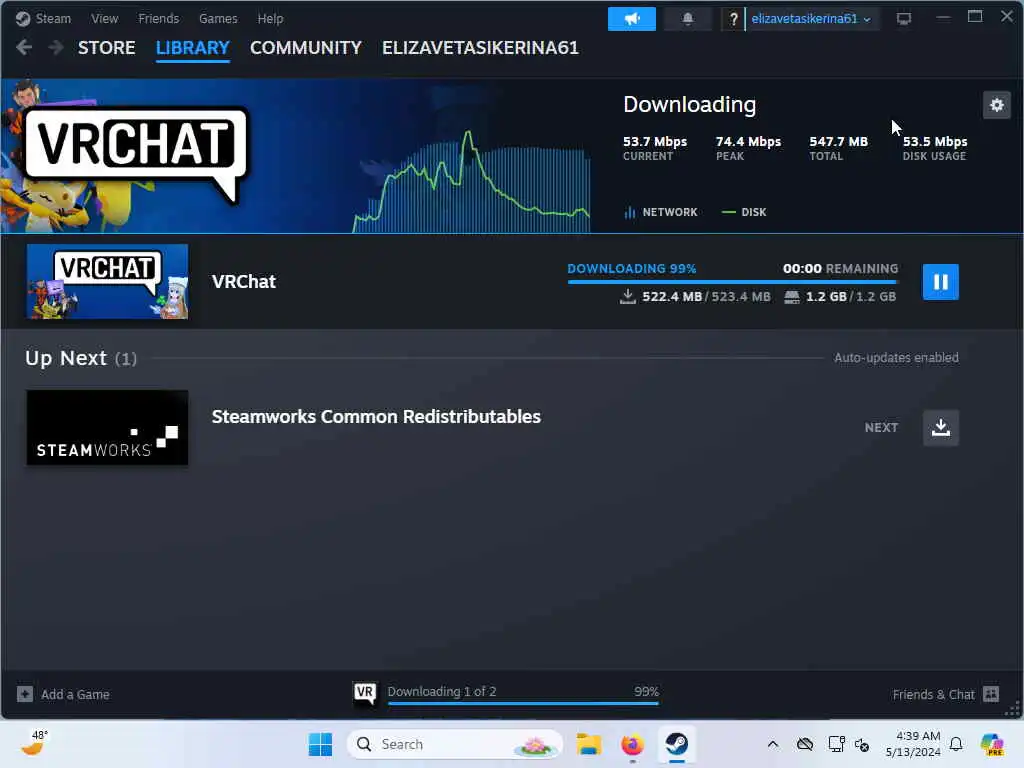
Task: Click the VRChat download progress bar
Action: (x=733, y=281)
